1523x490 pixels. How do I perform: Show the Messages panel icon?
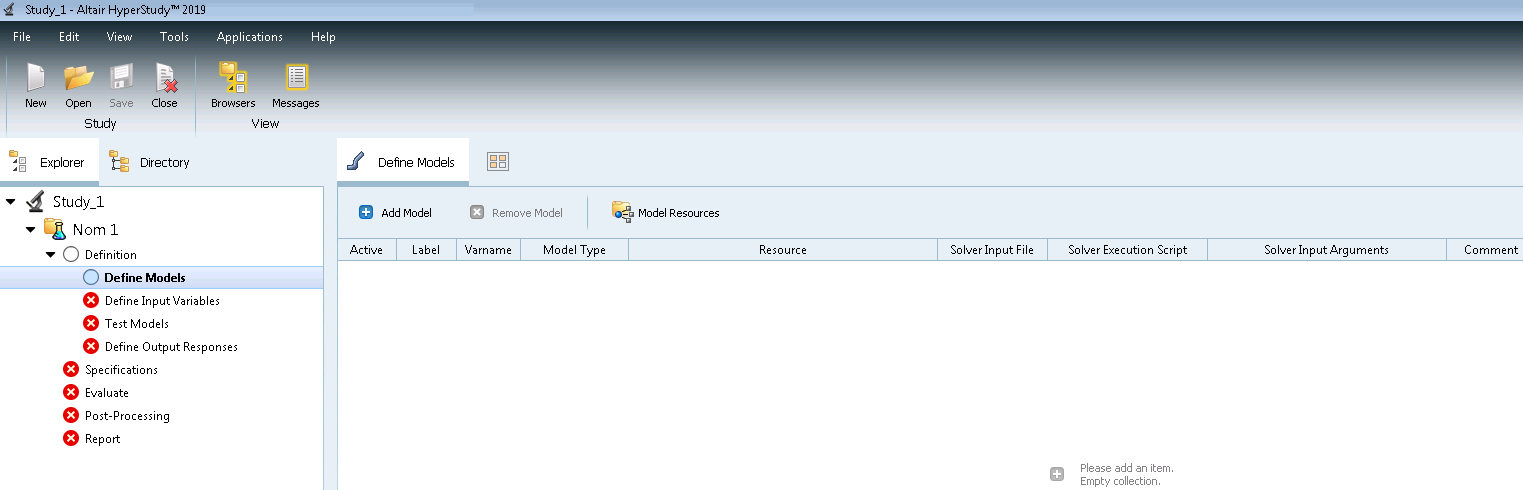(x=296, y=79)
